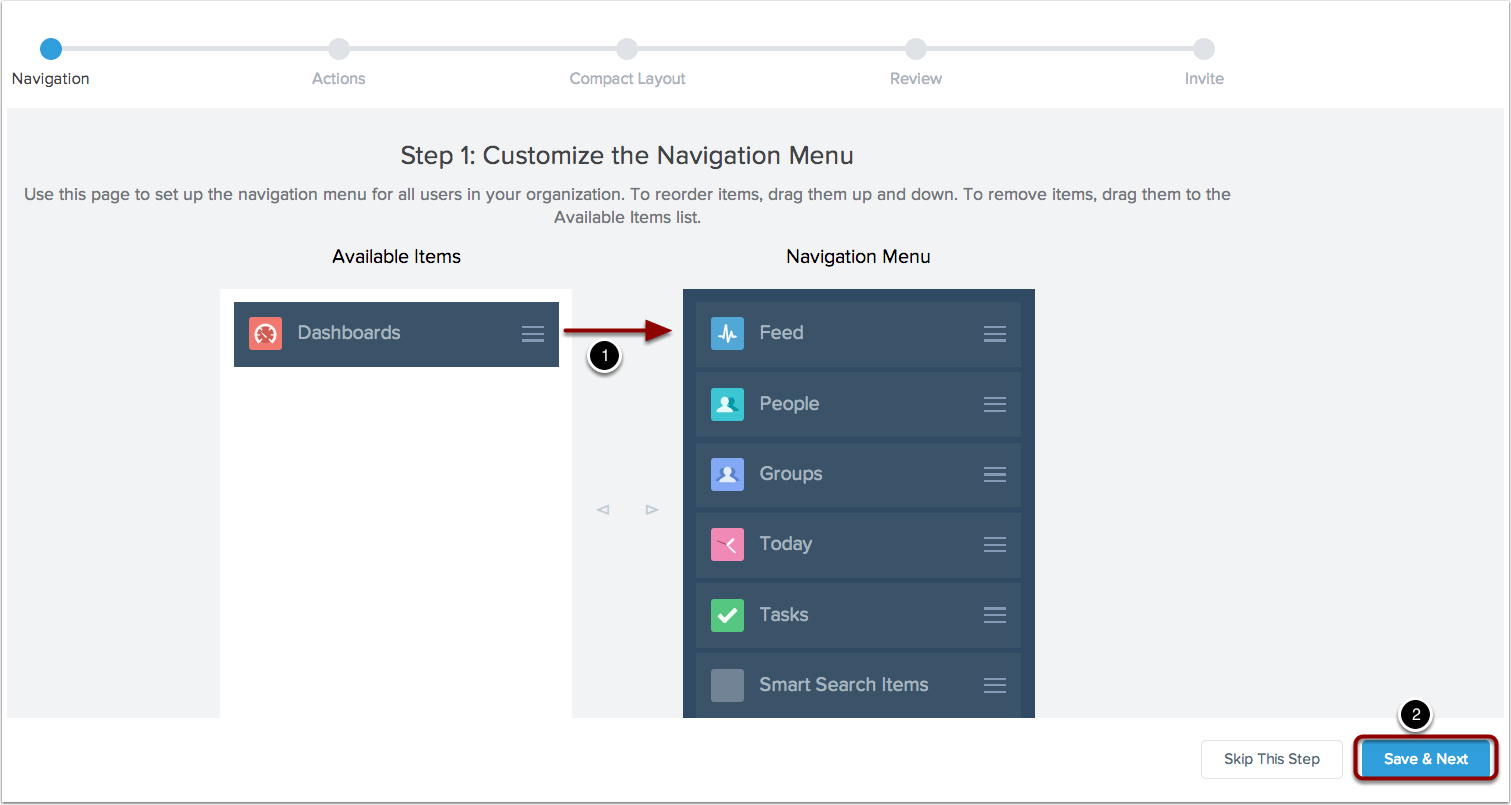Click the Groups person icon
Screen dimensions: 1511x805
(727, 474)
